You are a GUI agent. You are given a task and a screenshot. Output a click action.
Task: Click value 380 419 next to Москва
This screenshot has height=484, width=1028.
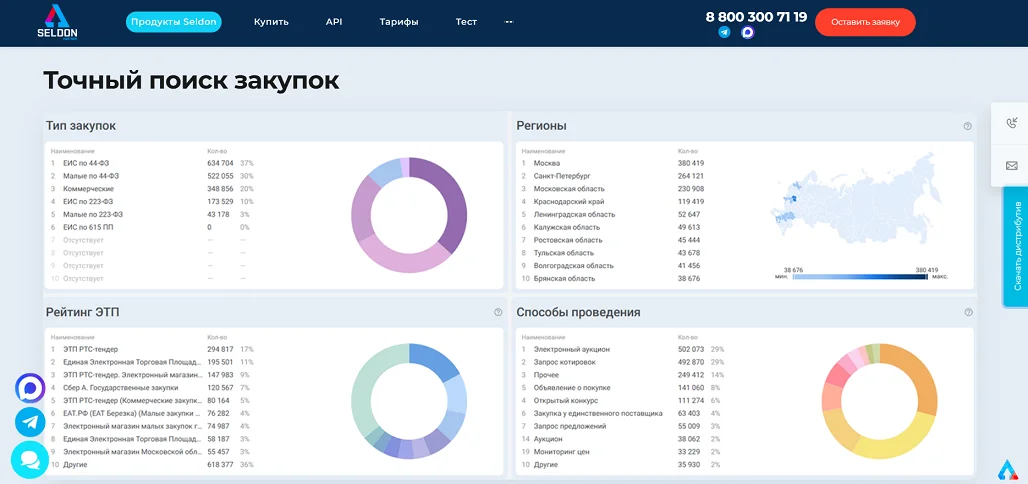tap(691, 163)
